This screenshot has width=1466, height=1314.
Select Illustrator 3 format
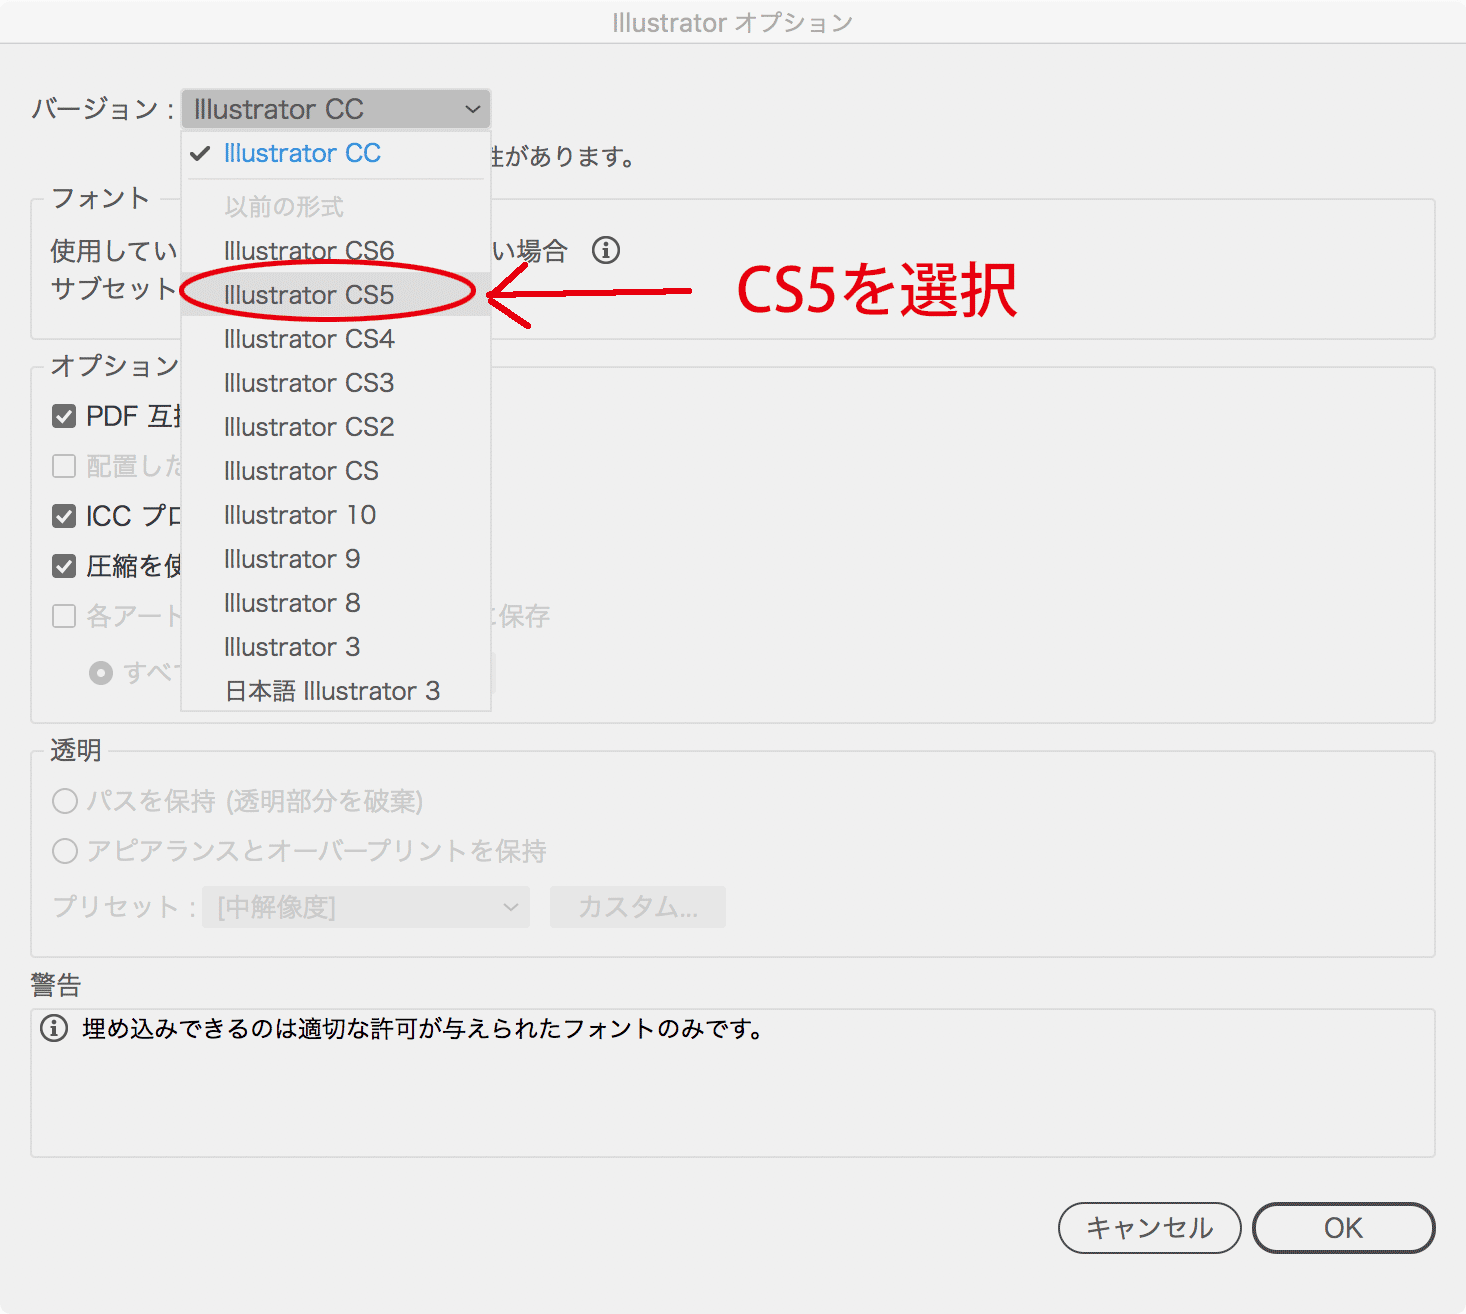coord(336,647)
